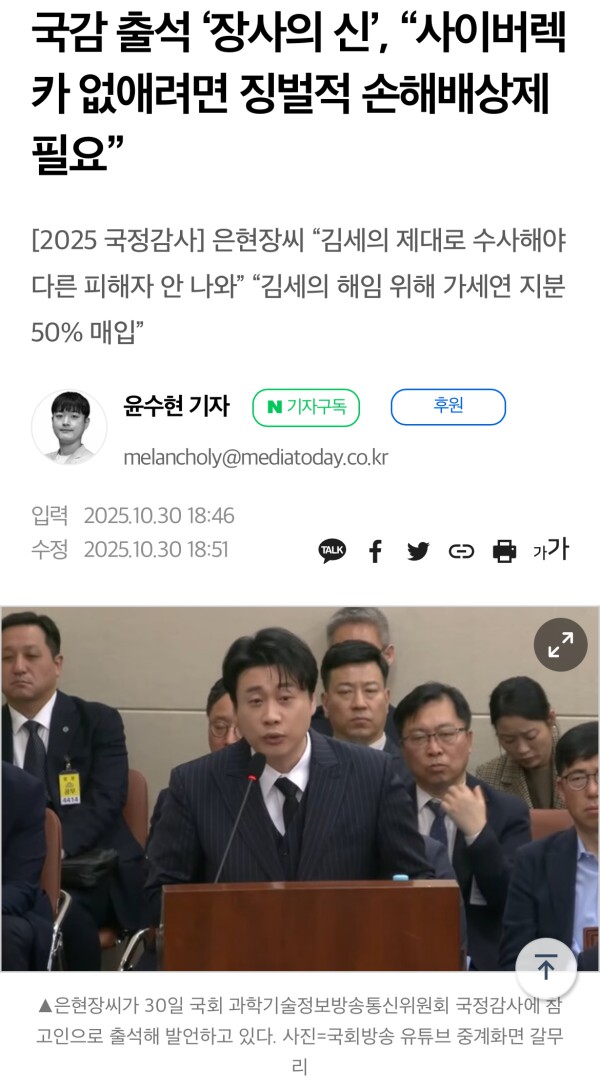Image resolution: width=600 pixels, height=1088 pixels.
Task: Click the melancholy@mediatoday.co.kr email address
Action: [255, 457]
